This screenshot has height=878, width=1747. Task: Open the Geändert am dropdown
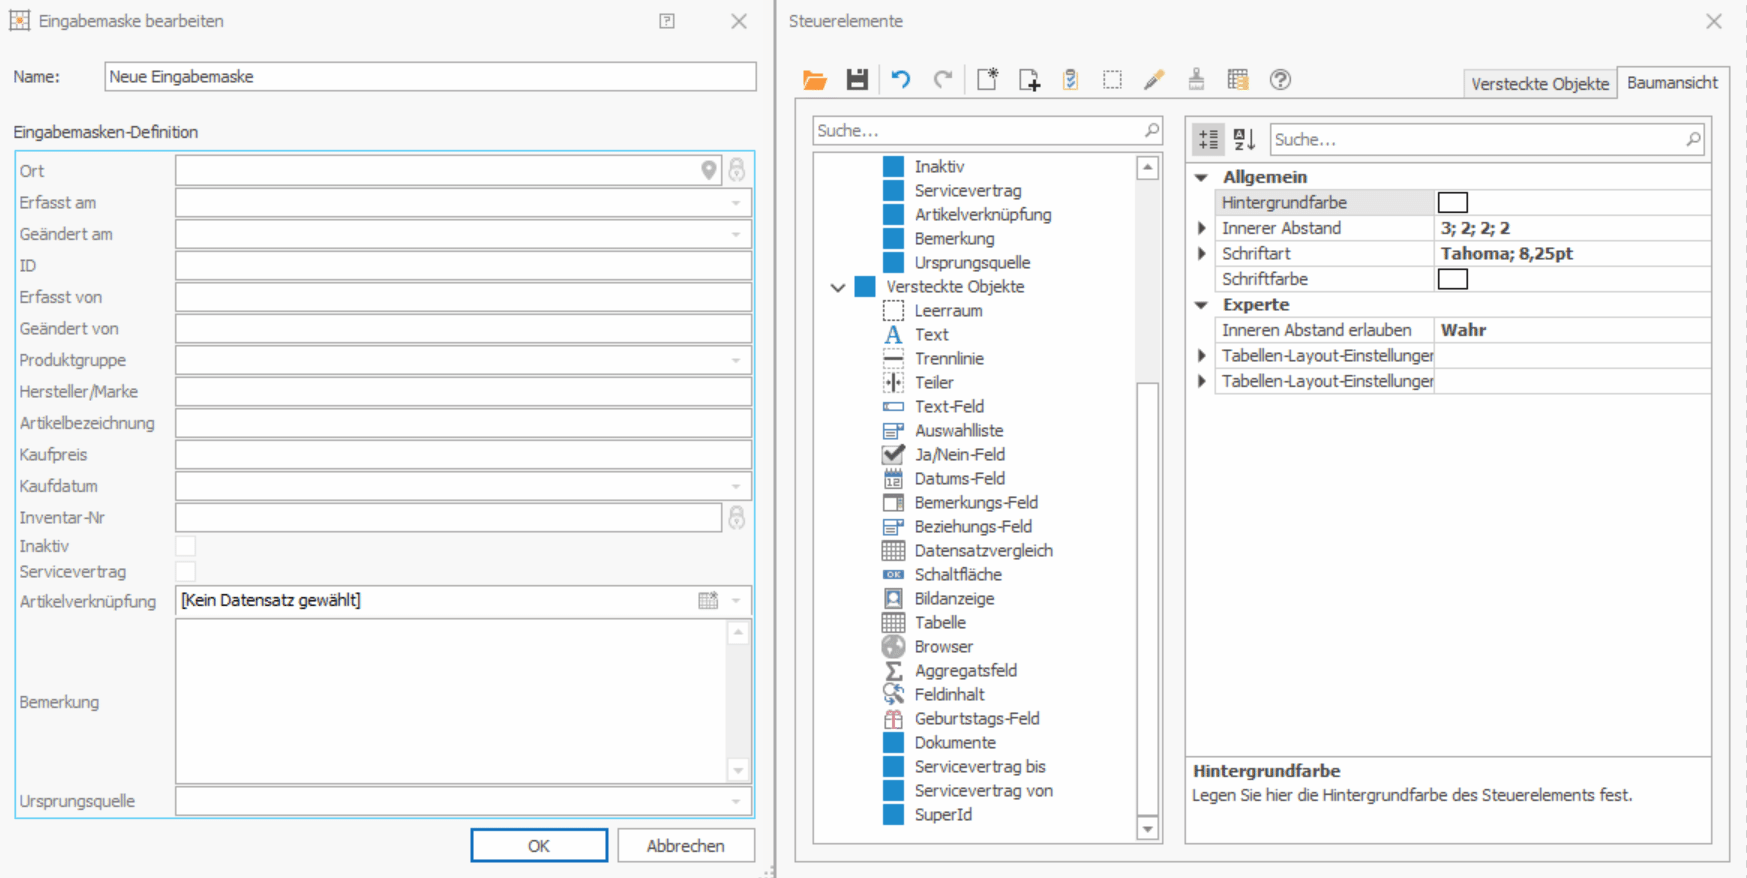[736, 235]
